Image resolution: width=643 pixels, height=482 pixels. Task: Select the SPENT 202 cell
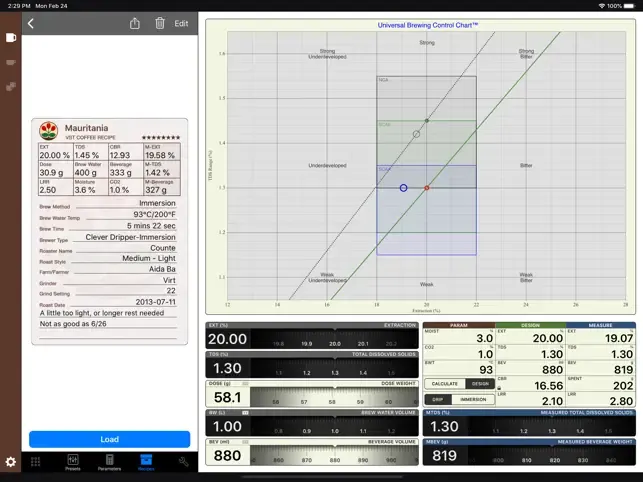point(601,384)
